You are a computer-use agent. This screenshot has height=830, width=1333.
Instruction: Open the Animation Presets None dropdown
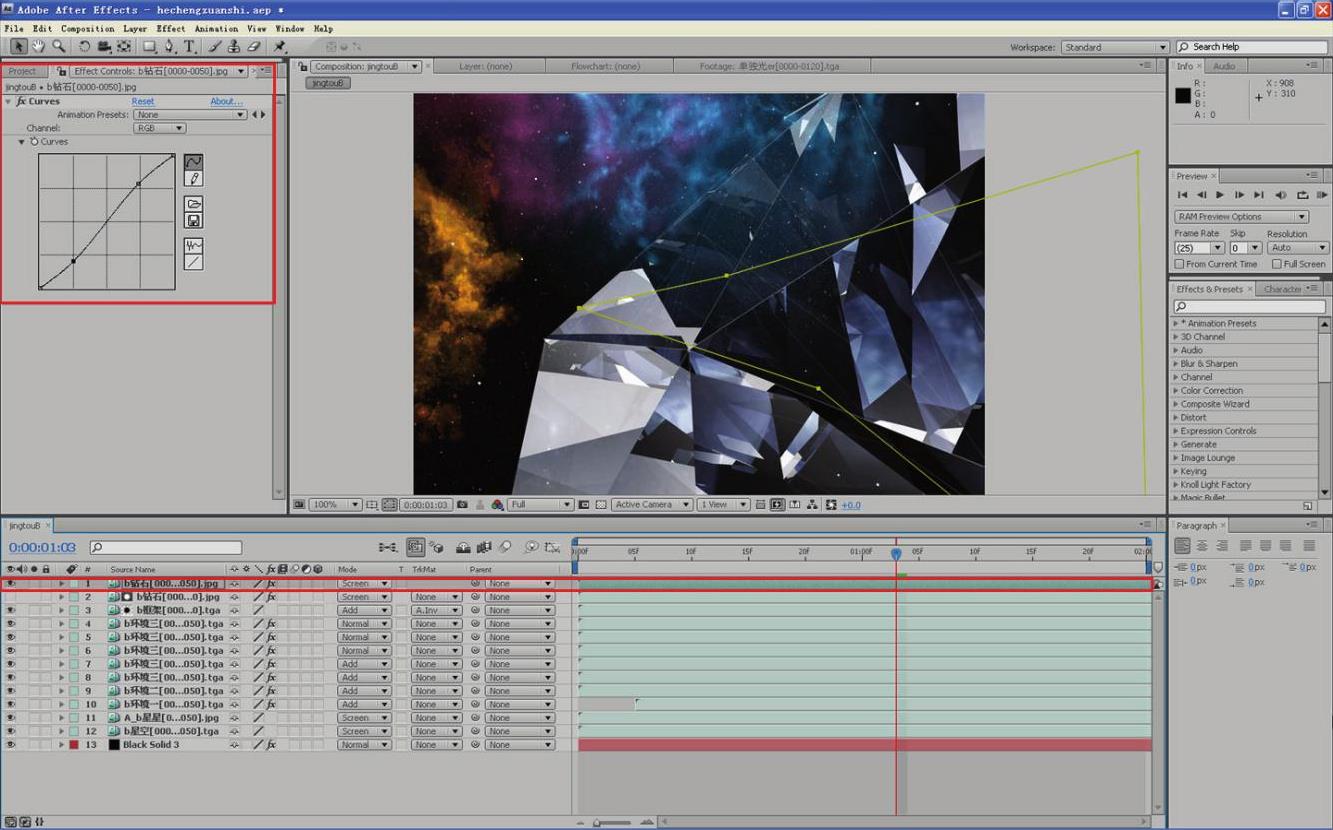[x=189, y=115]
